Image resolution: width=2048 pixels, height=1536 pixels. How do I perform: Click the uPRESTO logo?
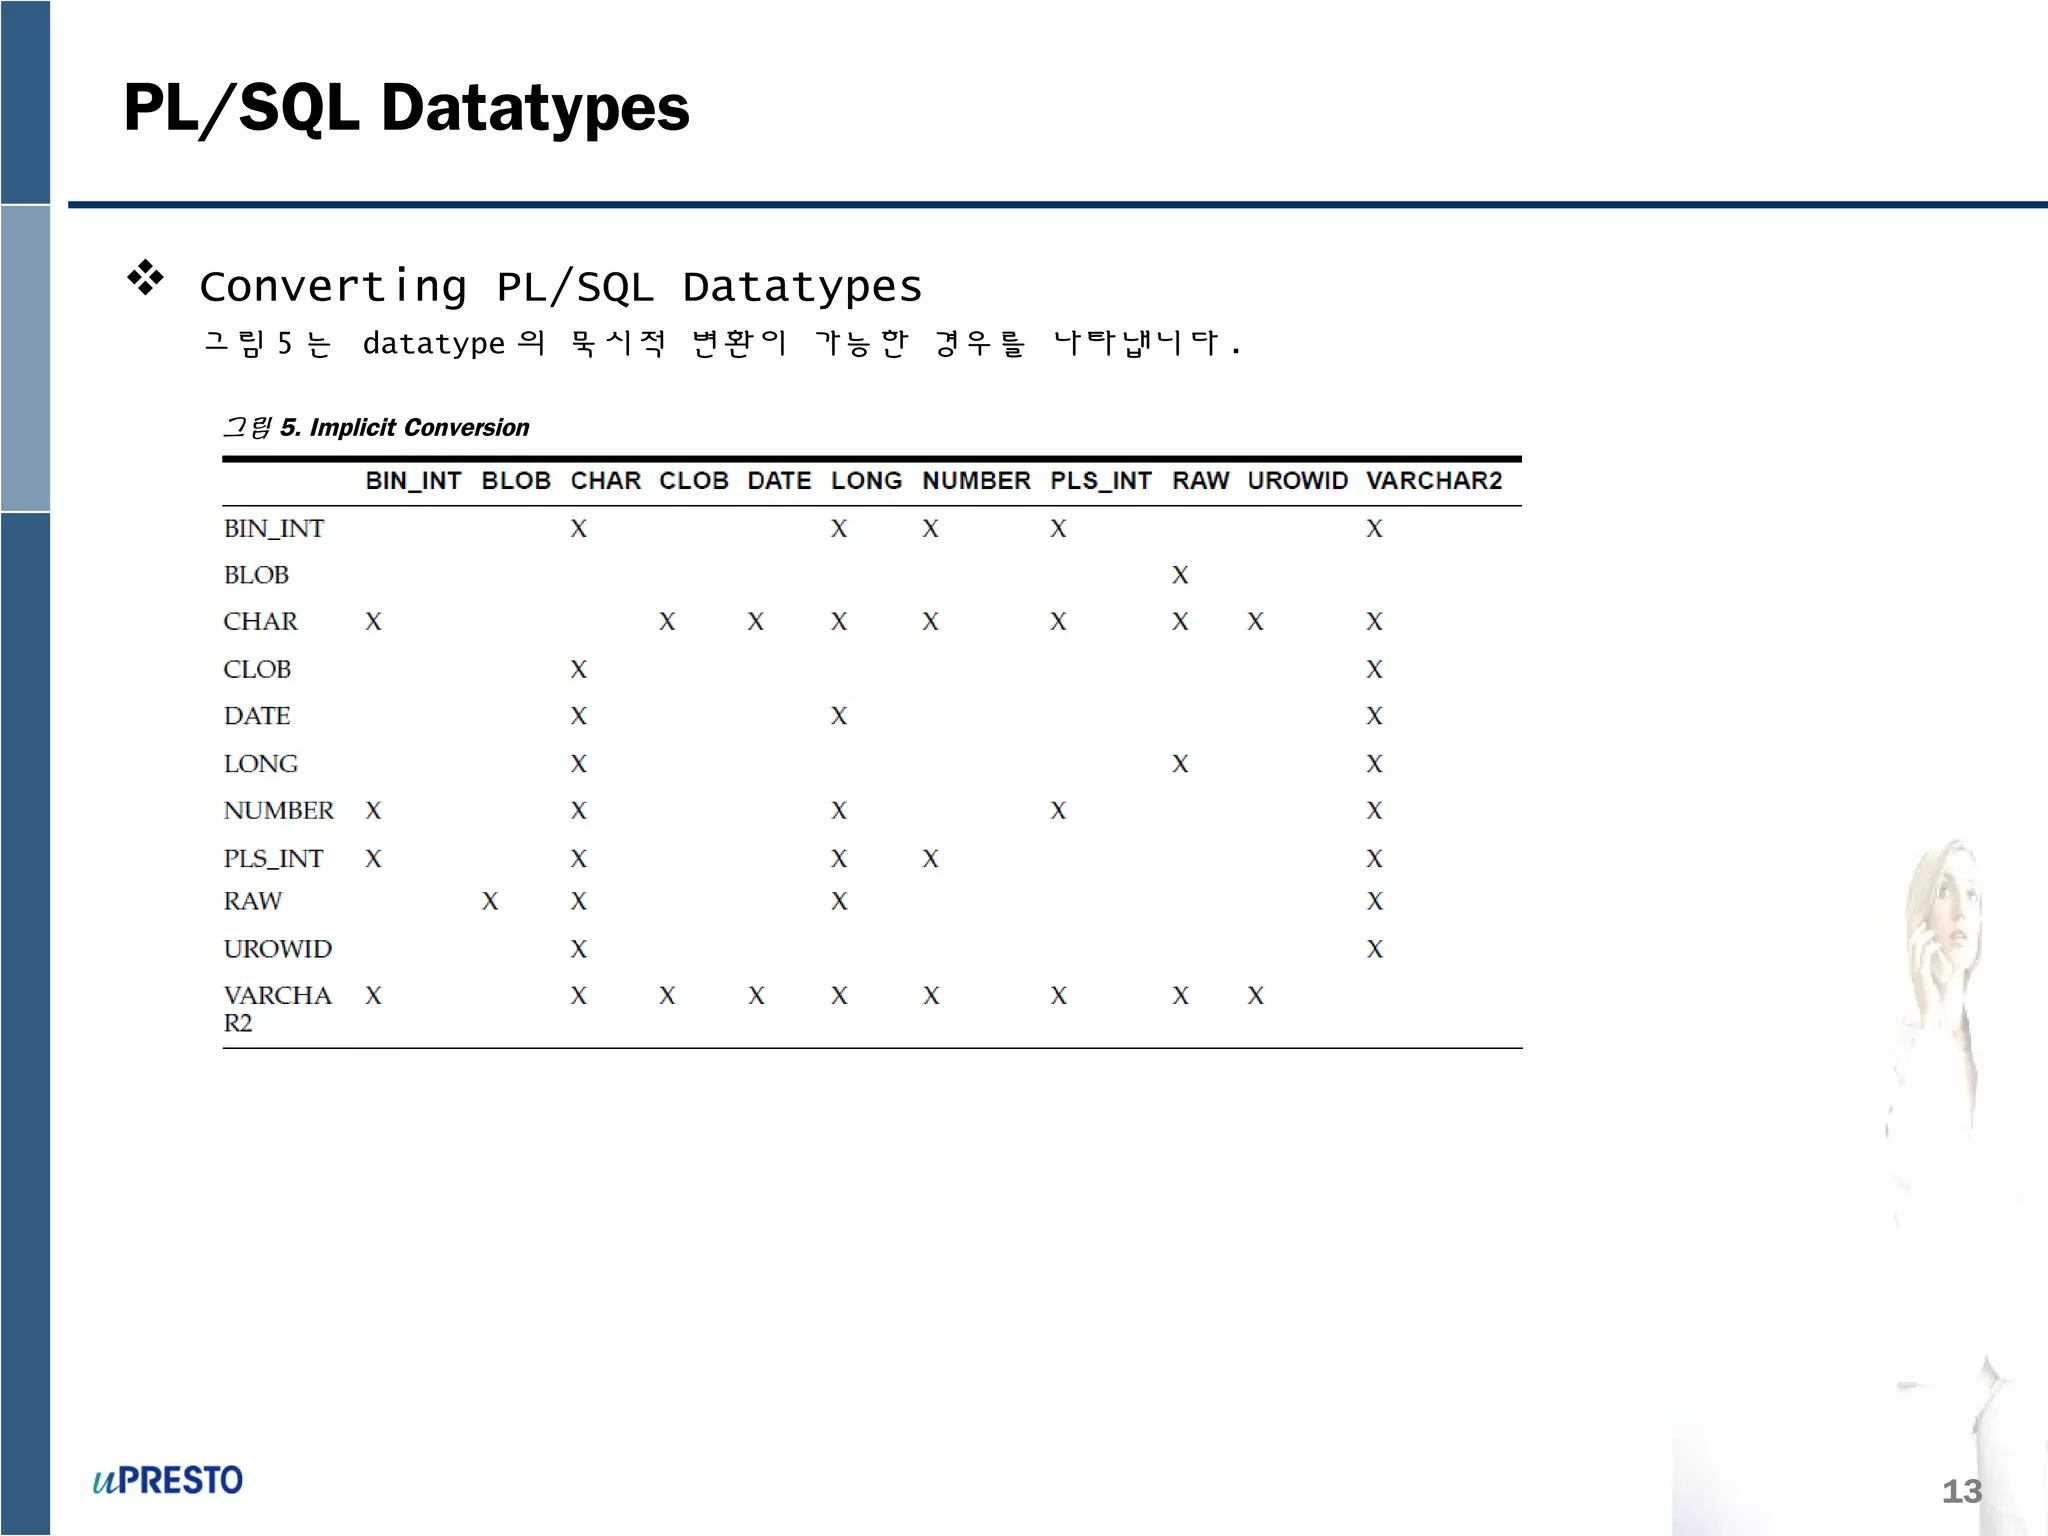tap(167, 1480)
